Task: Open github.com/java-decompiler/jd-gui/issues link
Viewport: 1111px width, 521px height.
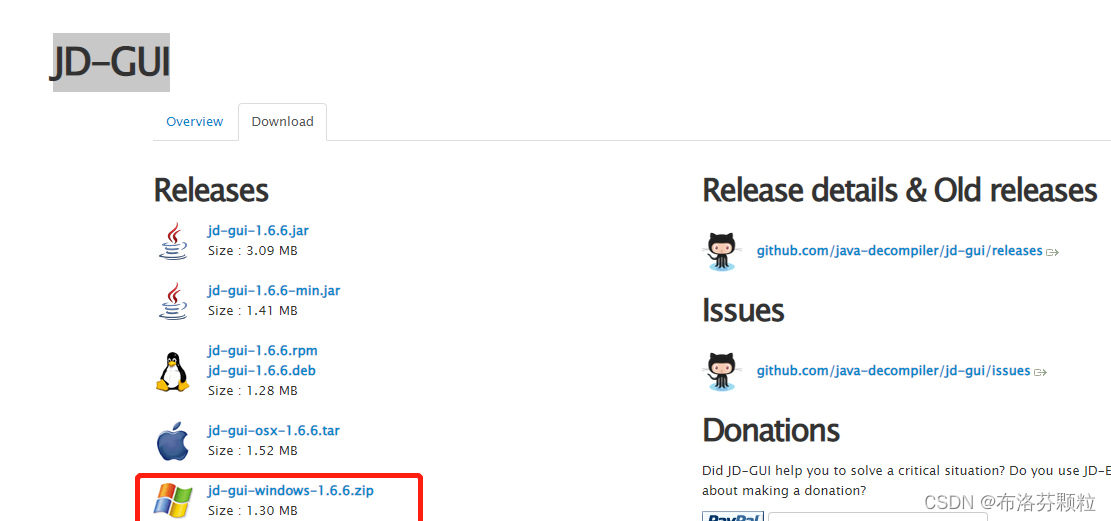Action: tap(893, 371)
